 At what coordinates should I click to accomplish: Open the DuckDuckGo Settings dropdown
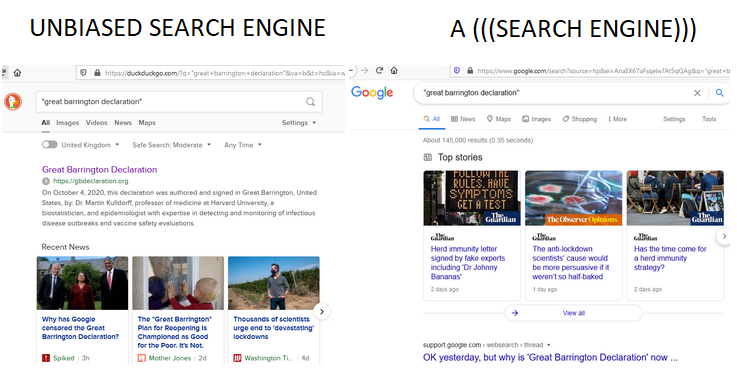pos(299,123)
